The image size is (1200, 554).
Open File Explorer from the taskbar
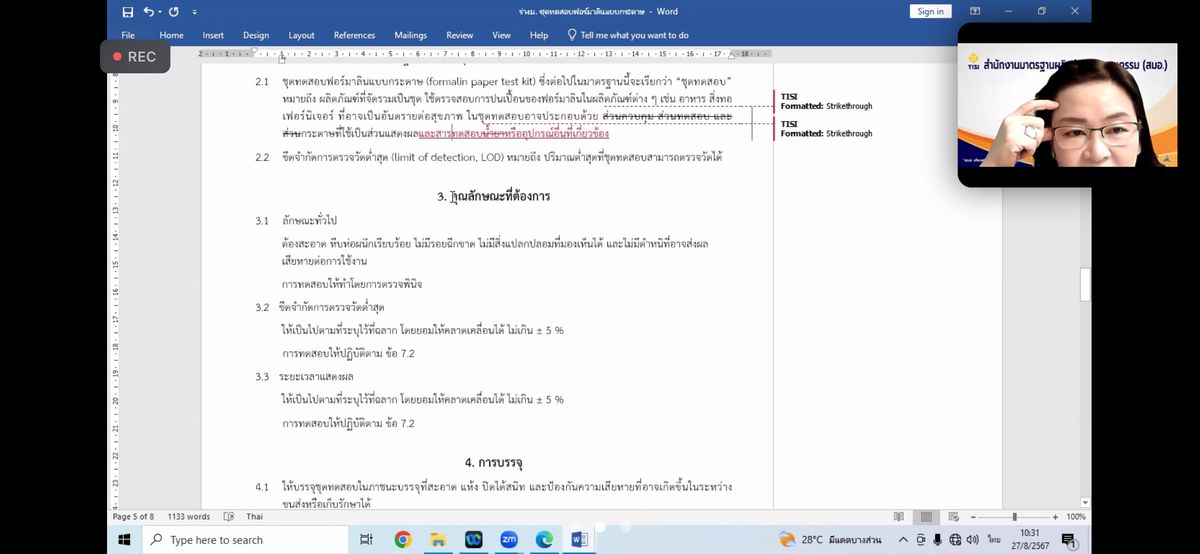(438, 540)
